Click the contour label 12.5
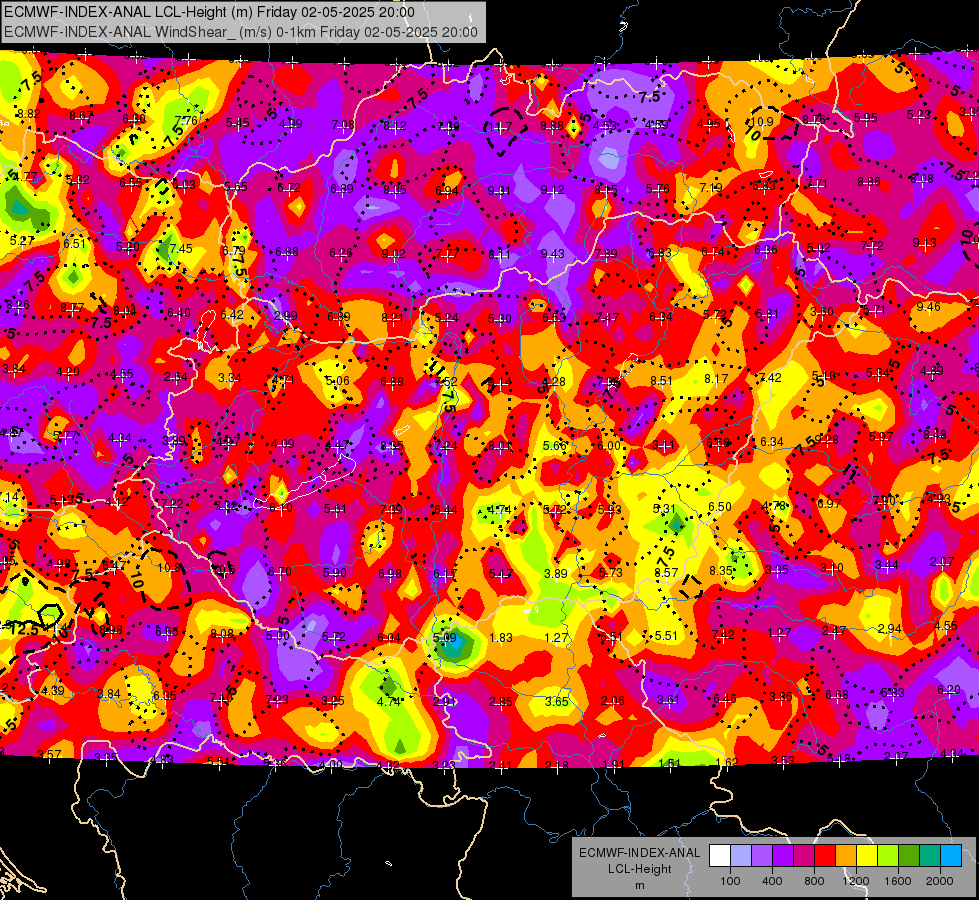 tap(24, 629)
